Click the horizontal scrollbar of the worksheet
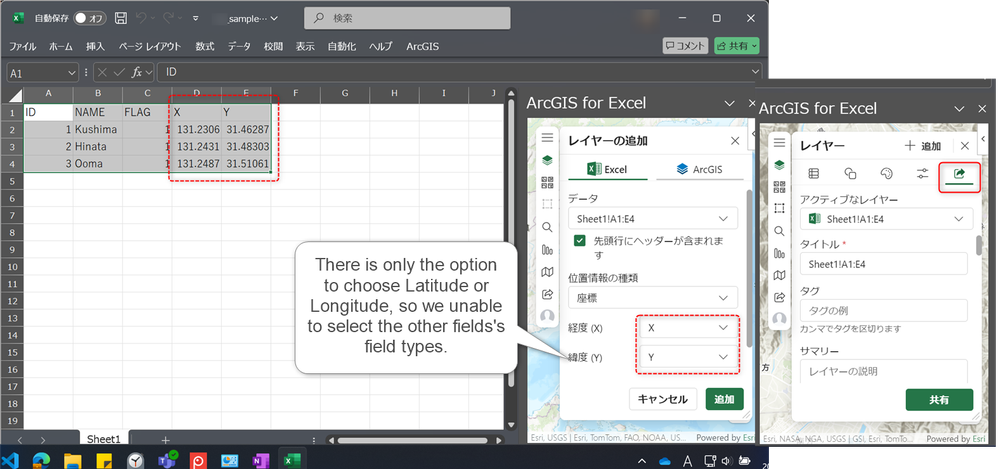This screenshot has height=469, width=999. click(413, 440)
